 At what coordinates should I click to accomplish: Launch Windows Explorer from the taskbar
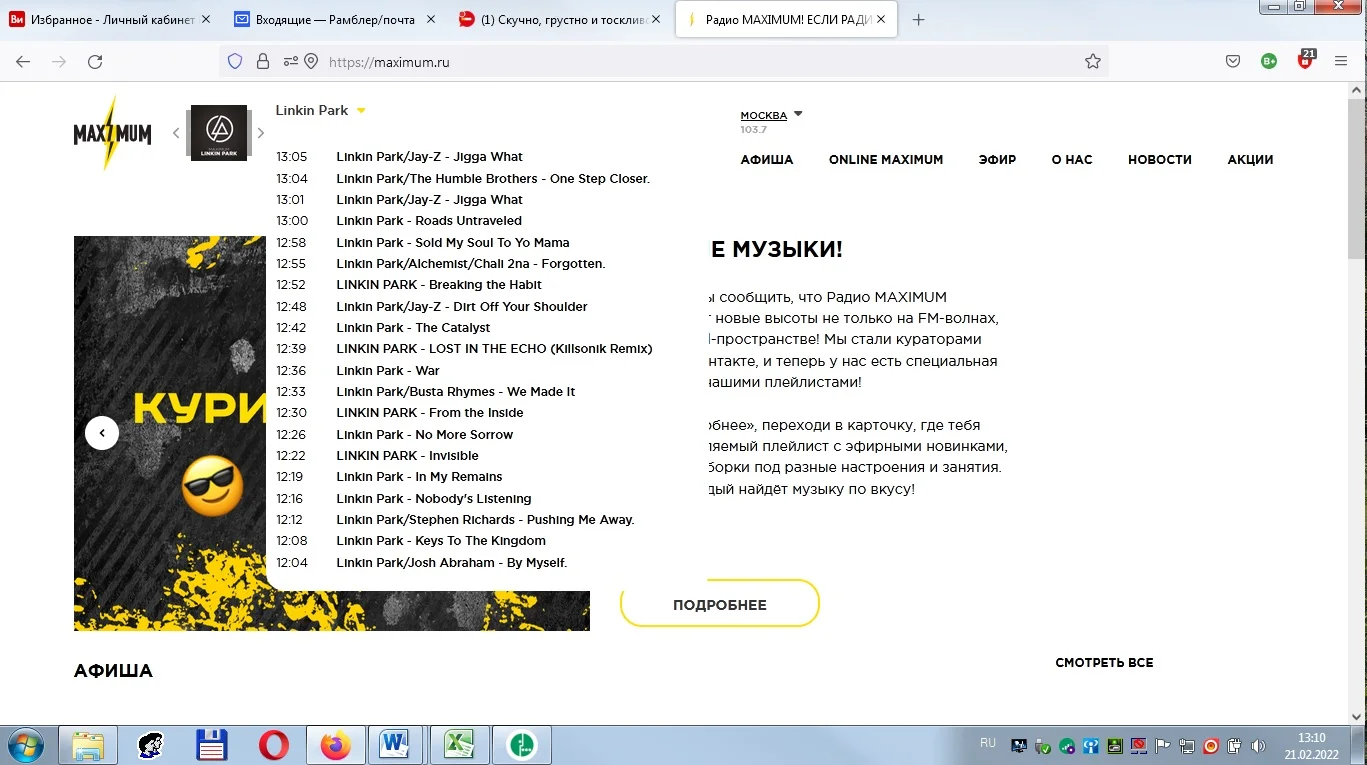(x=88, y=746)
